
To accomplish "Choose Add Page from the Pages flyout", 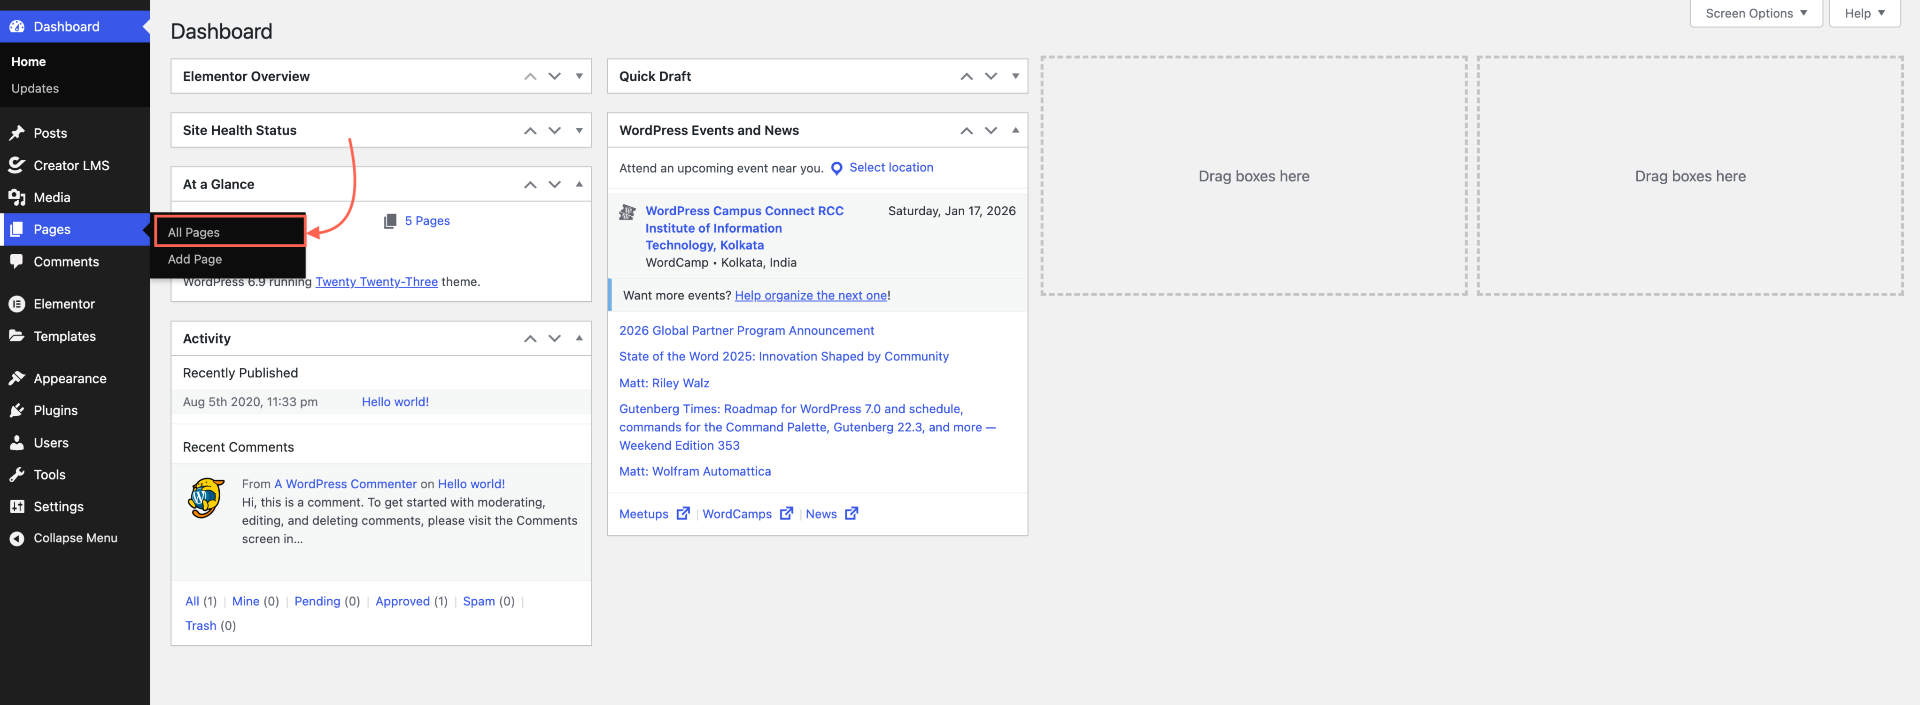I will coord(195,259).
